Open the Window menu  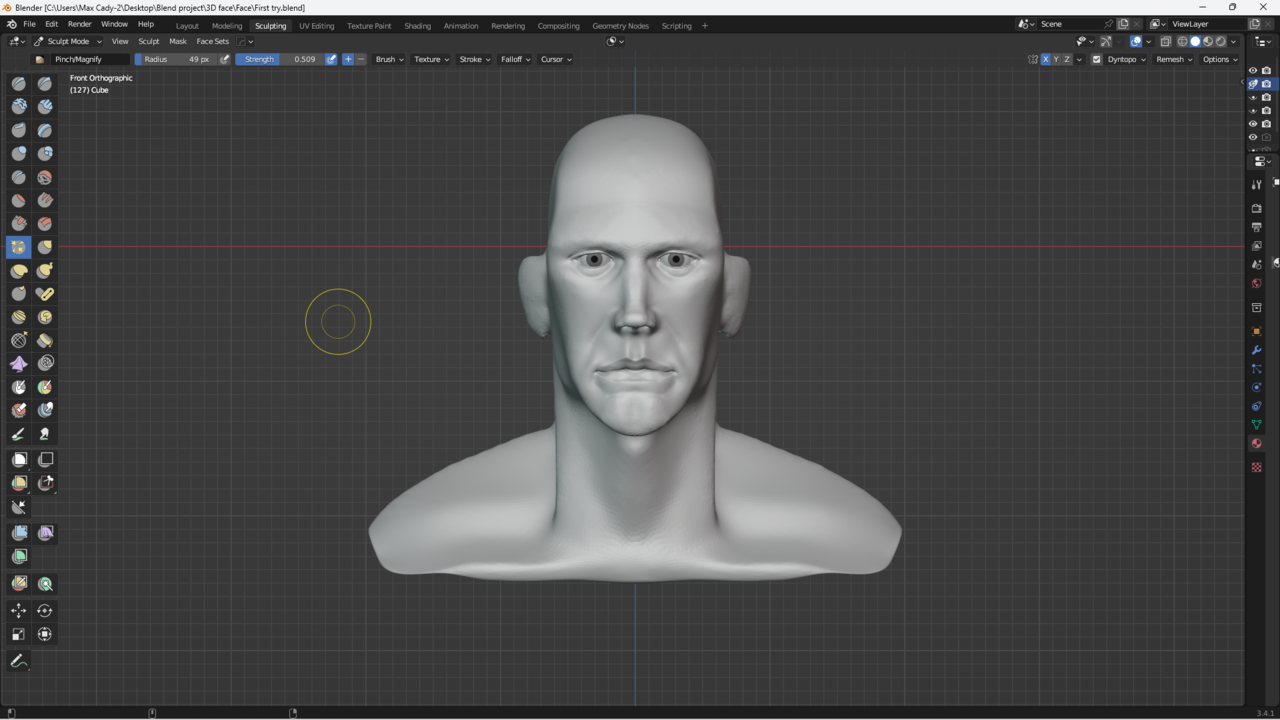coord(114,24)
